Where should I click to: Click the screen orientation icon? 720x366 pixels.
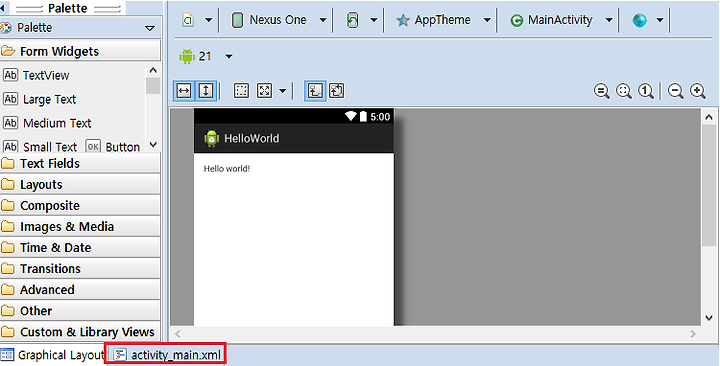coord(353,20)
